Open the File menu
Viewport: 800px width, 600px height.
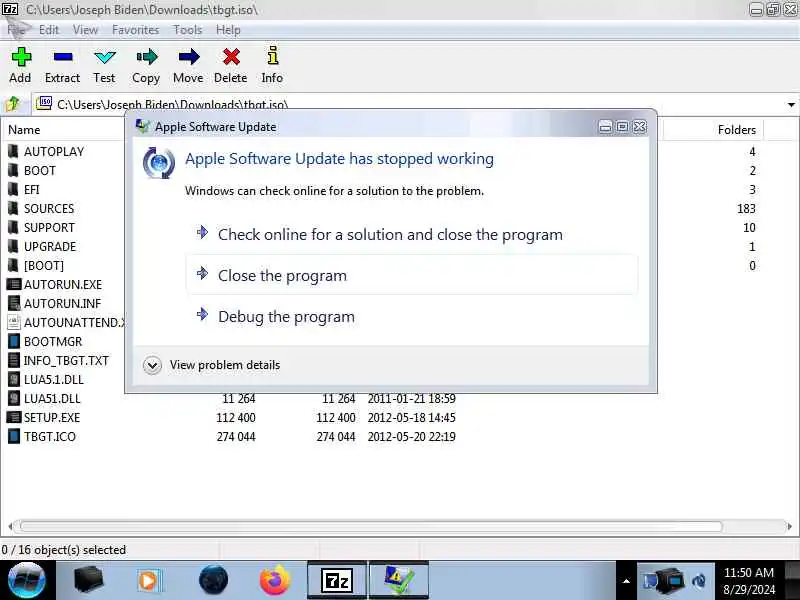(x=16, y=30)
